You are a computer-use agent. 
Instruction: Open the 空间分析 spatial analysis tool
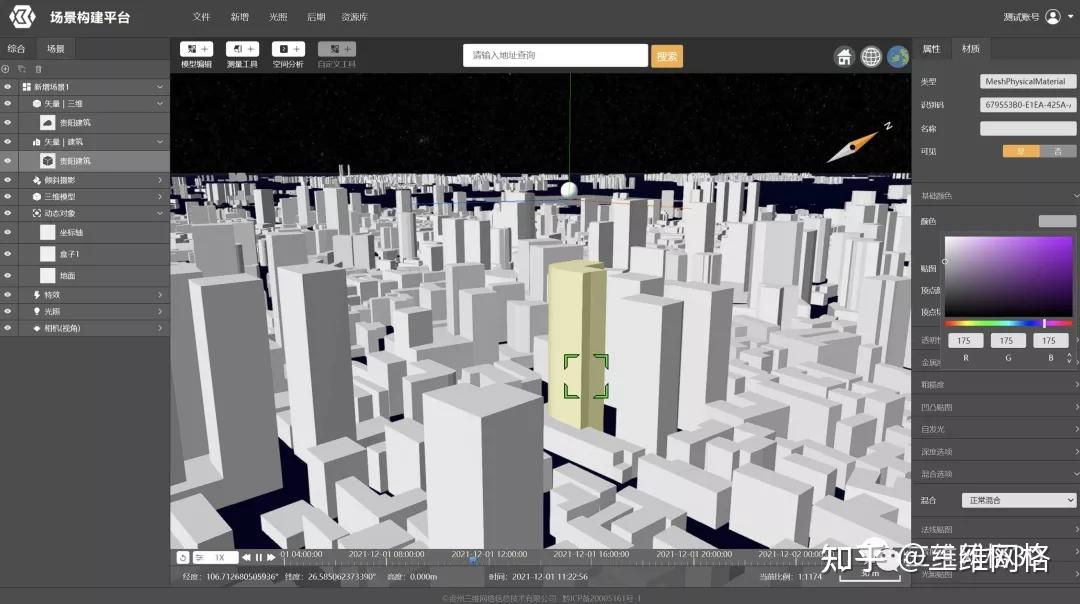click(x=288, y=54)
